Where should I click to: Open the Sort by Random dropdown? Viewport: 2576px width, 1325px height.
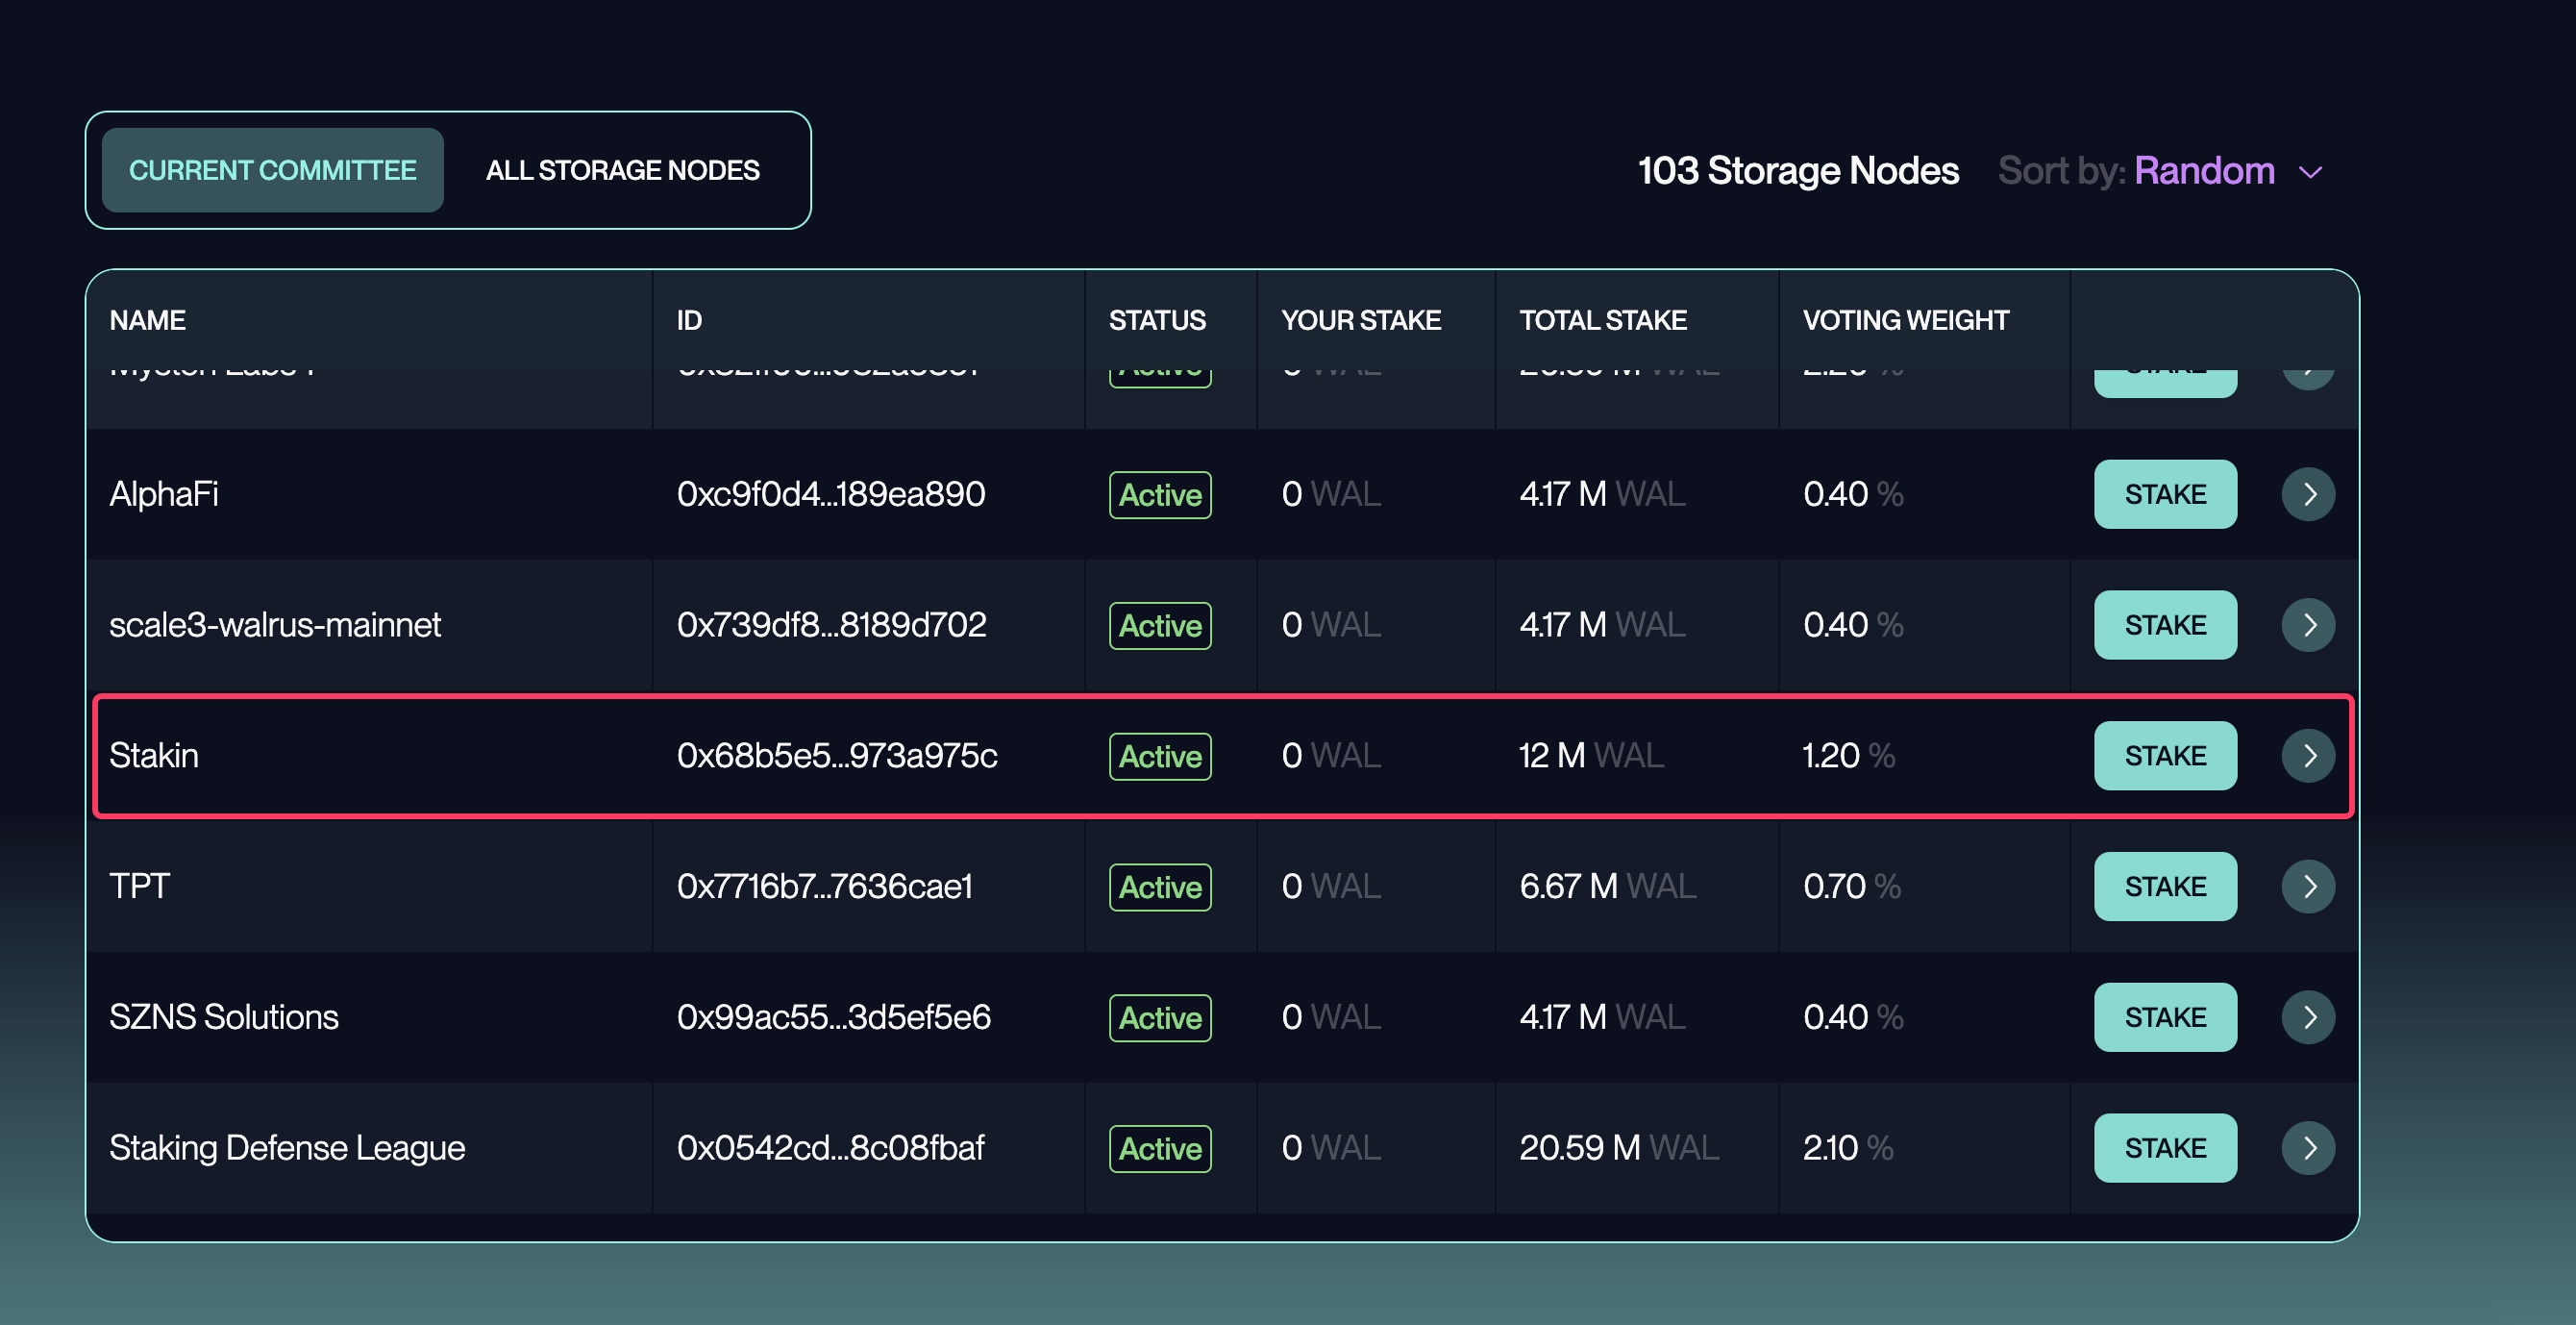click(2204, 171)
